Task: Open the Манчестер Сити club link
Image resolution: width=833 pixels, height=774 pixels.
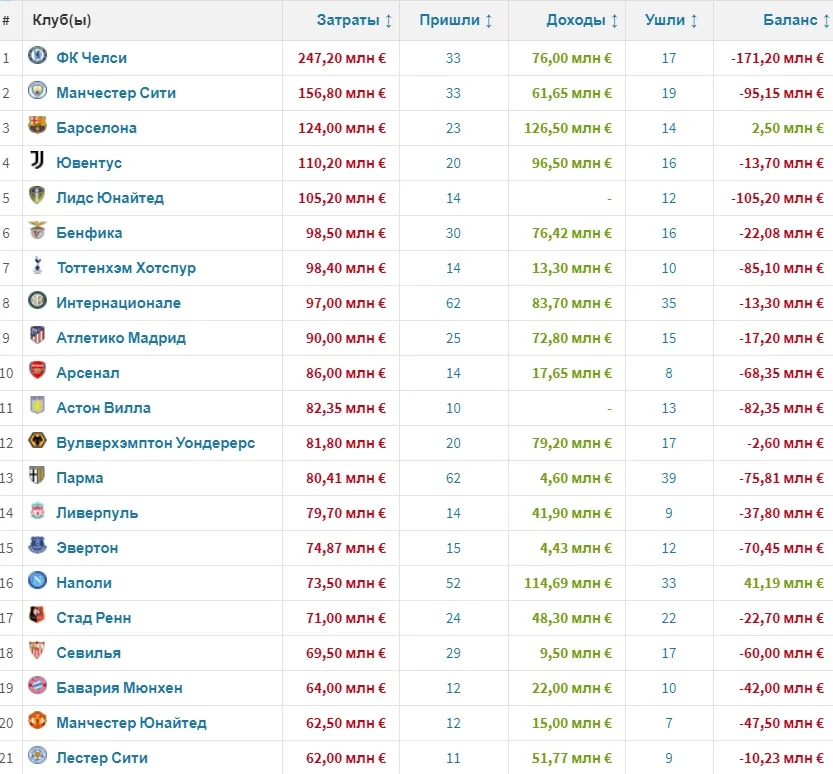Action: pyautogui.click(x=116, y=93)
